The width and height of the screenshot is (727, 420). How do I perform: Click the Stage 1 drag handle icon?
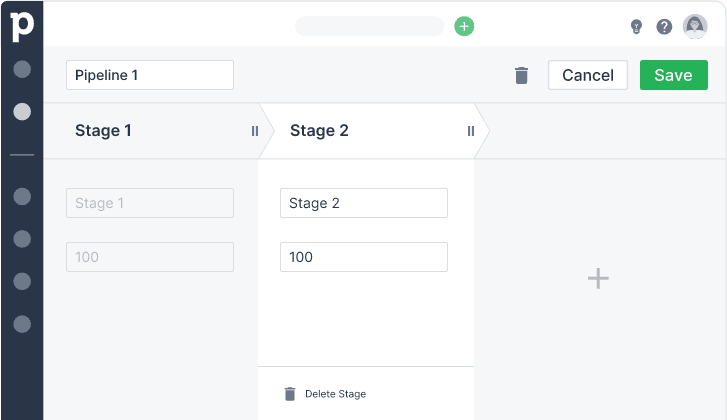(255, 131)
